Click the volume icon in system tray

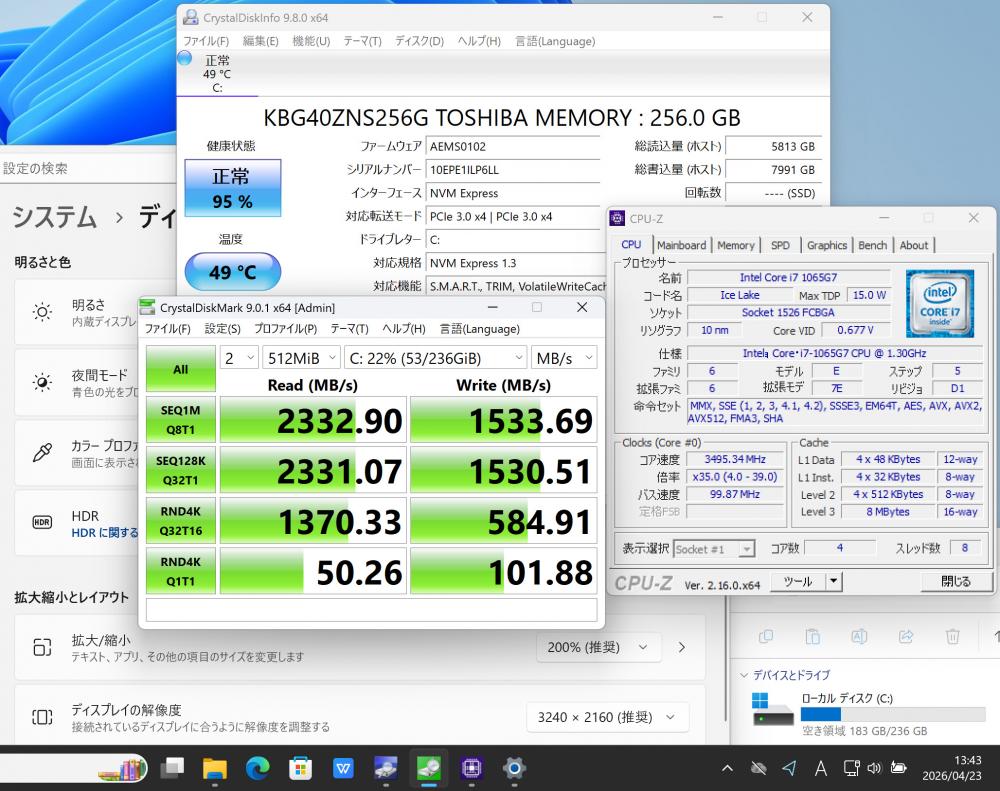point(874,768)
